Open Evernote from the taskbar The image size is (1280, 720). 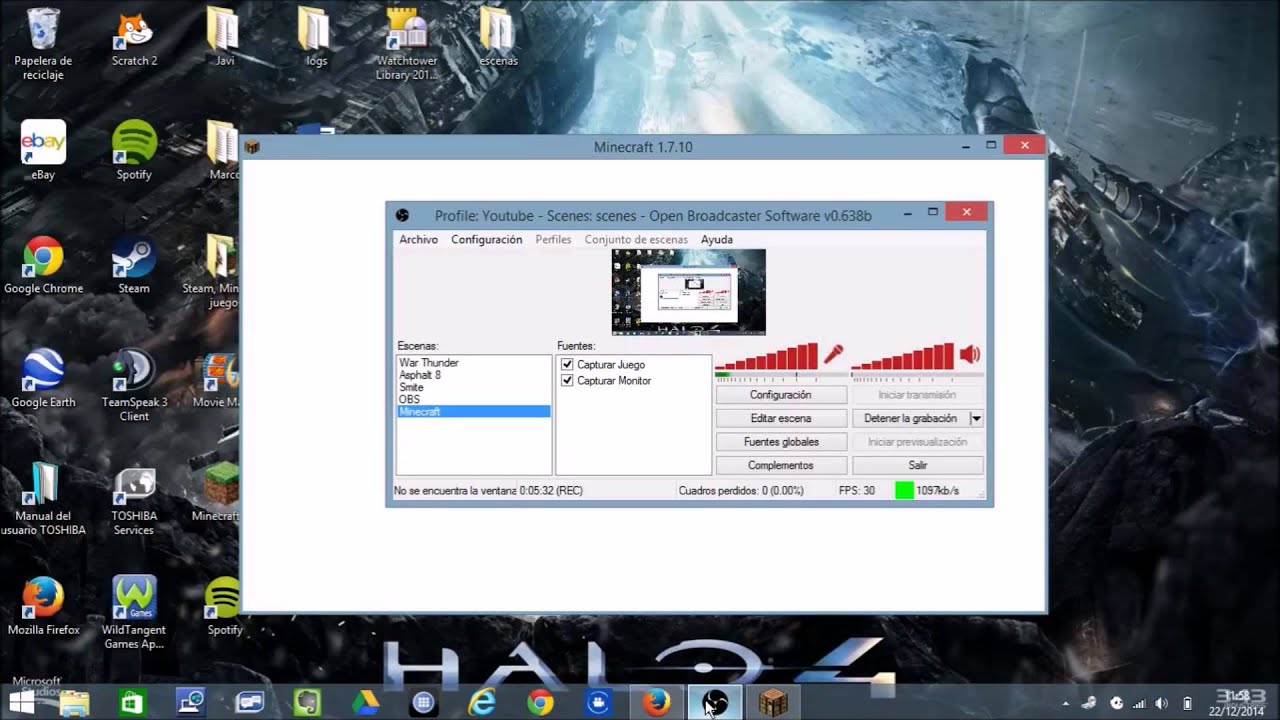pos(307,703)
